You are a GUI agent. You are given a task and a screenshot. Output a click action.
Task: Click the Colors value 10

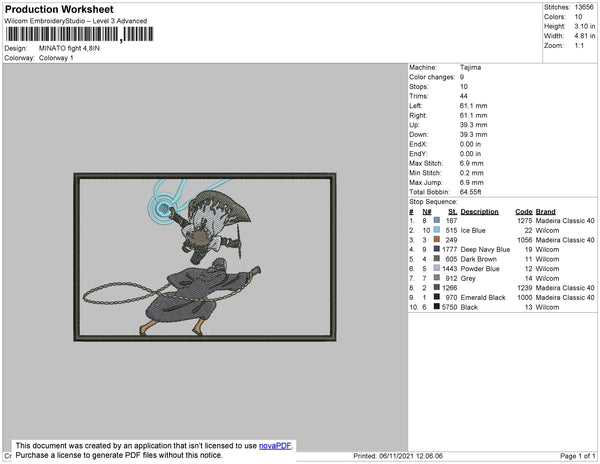pos(578,17)
